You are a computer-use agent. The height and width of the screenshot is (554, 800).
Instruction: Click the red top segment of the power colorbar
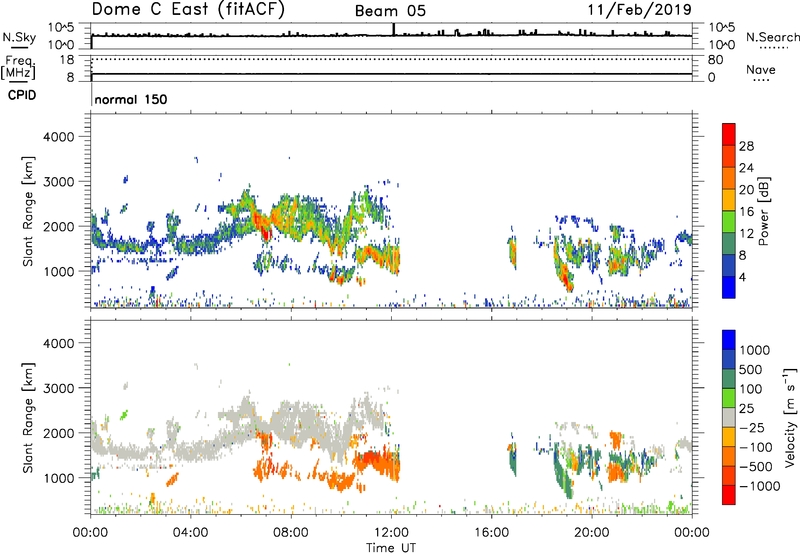[x=729, y=135]
